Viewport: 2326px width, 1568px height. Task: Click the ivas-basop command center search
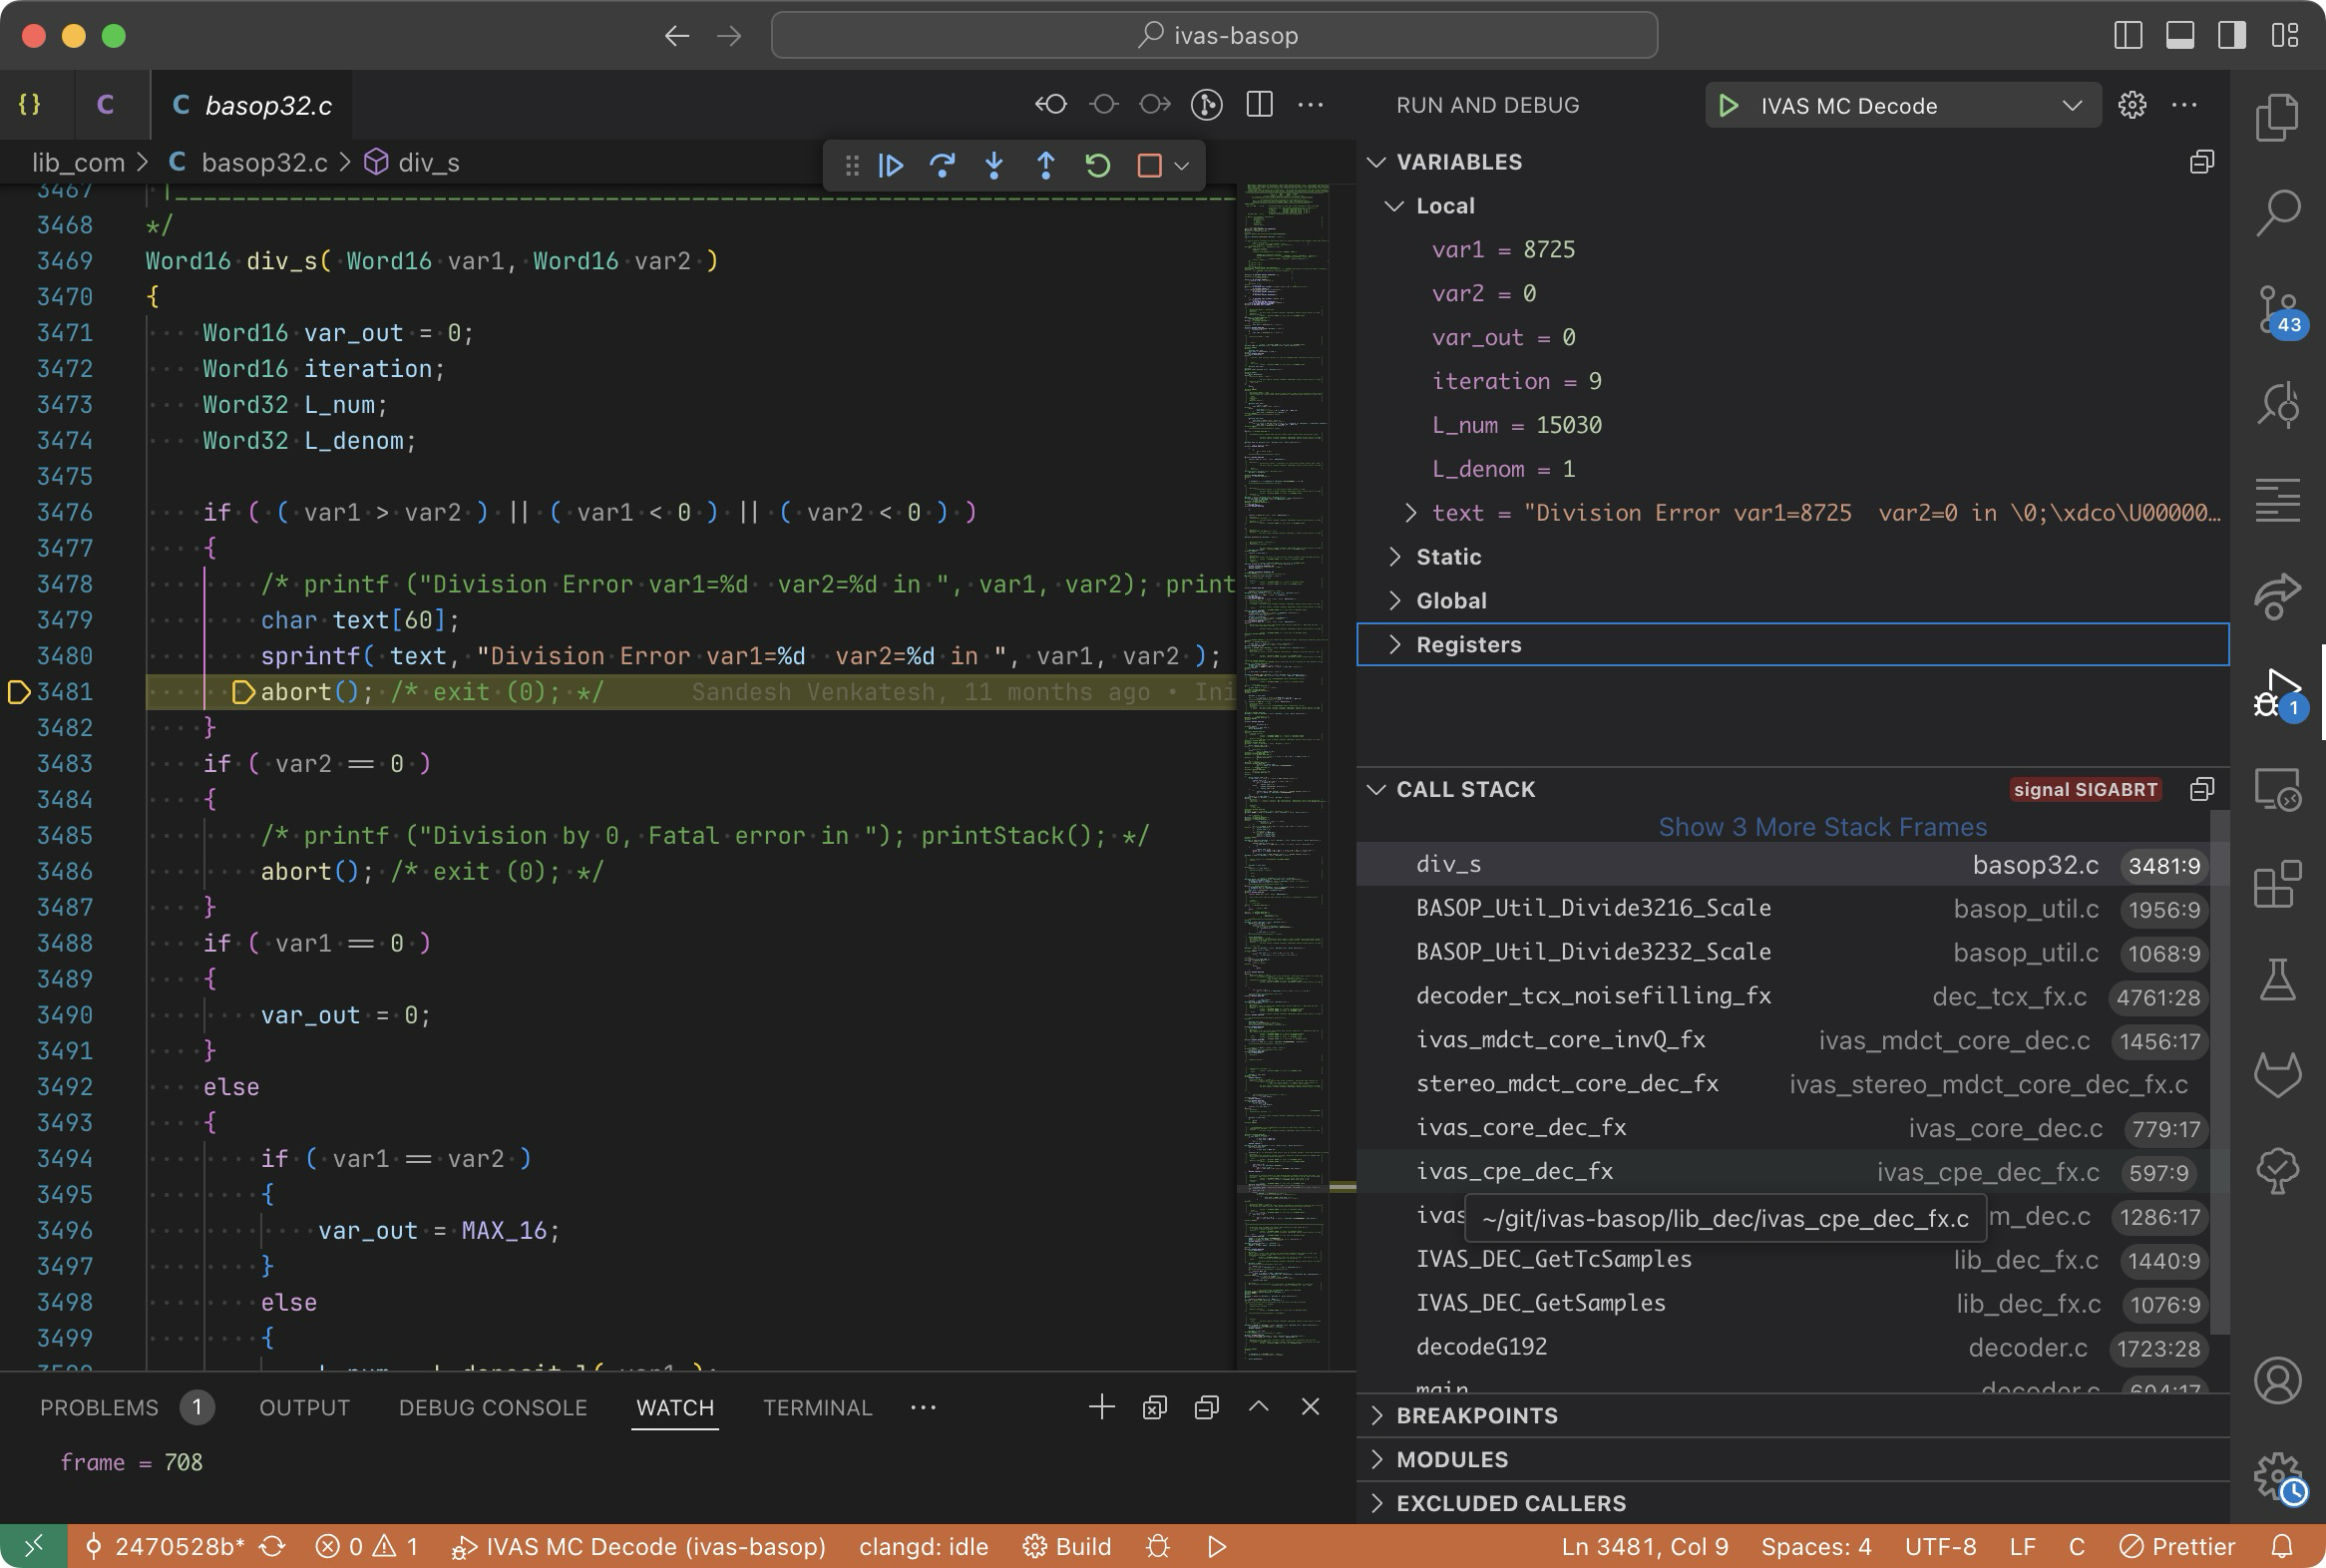click(1214, 35)
